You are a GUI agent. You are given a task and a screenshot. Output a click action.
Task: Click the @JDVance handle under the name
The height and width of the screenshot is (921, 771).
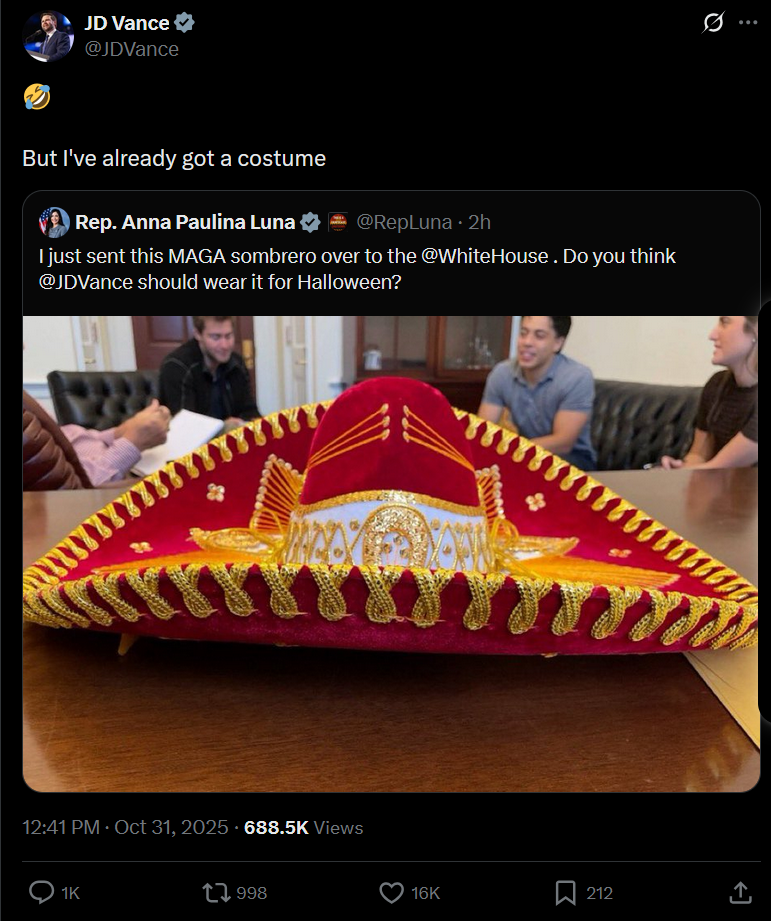pyautogui.click(x=132, y=49)
